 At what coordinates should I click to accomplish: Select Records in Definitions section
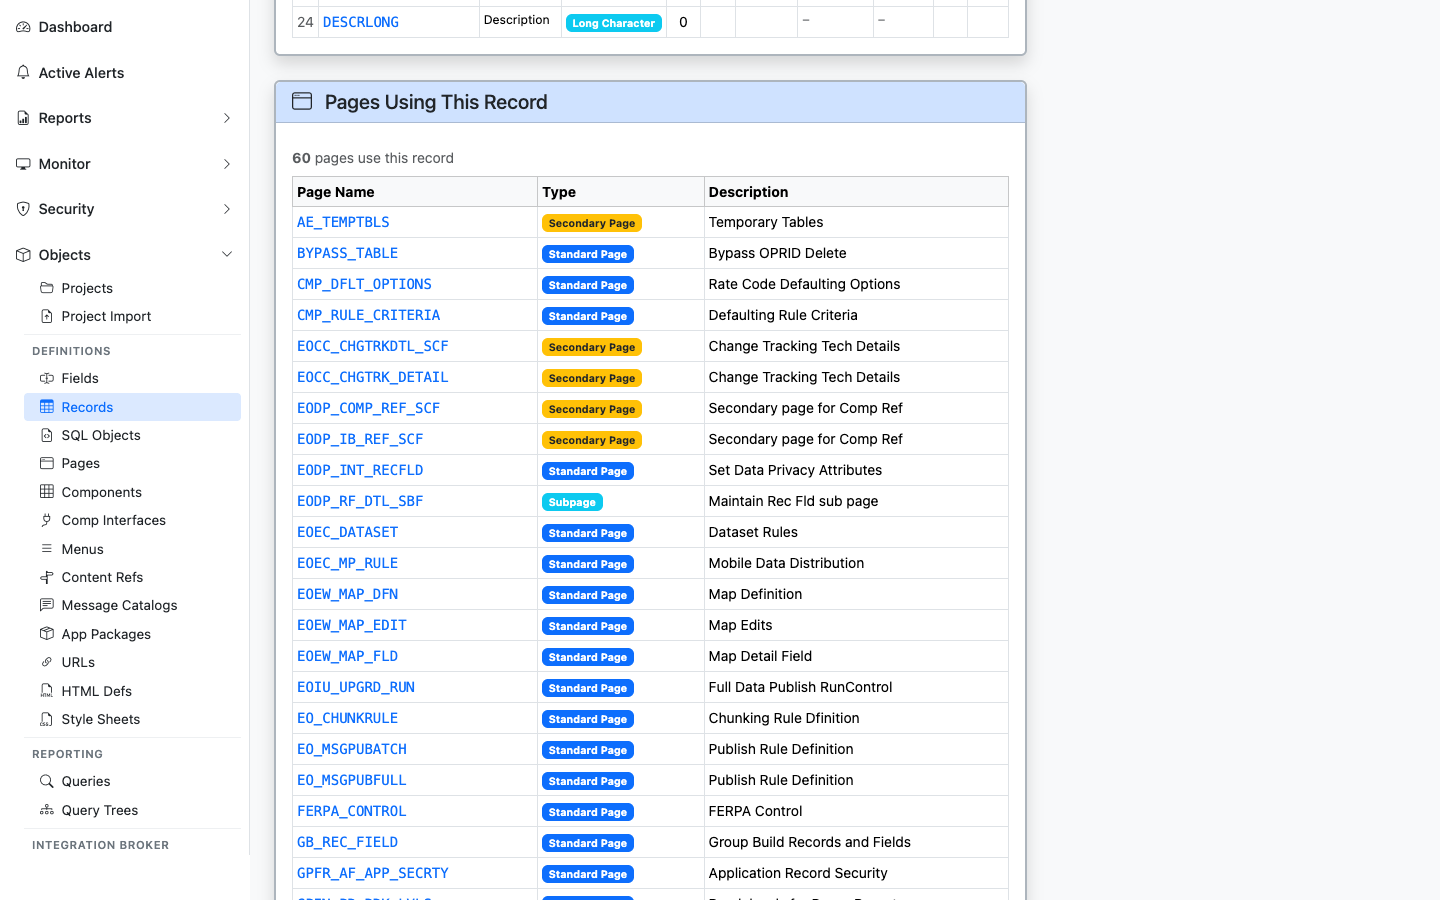pos(132,407)
